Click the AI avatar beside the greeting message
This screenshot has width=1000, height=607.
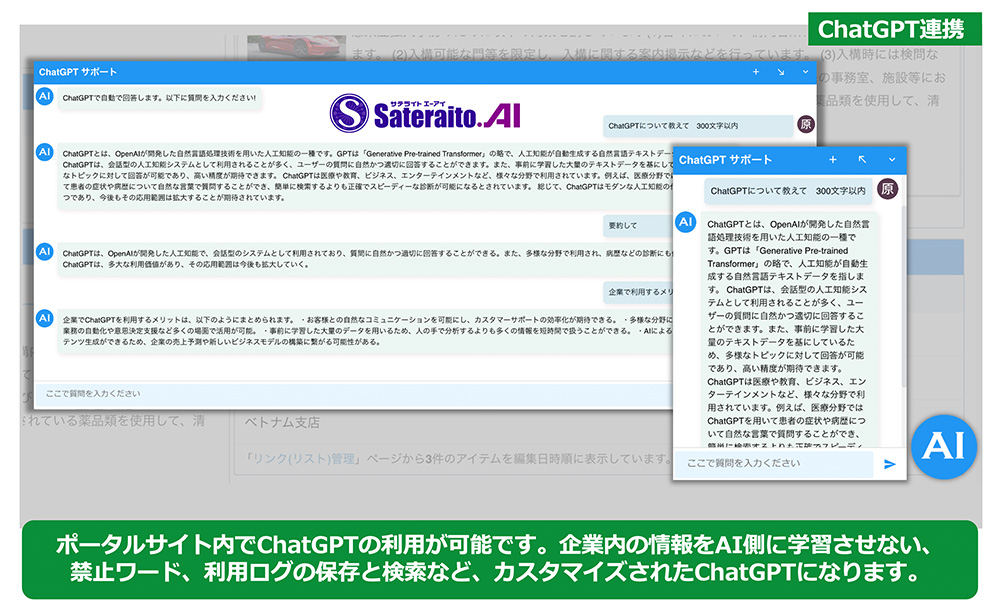(44, 97)
